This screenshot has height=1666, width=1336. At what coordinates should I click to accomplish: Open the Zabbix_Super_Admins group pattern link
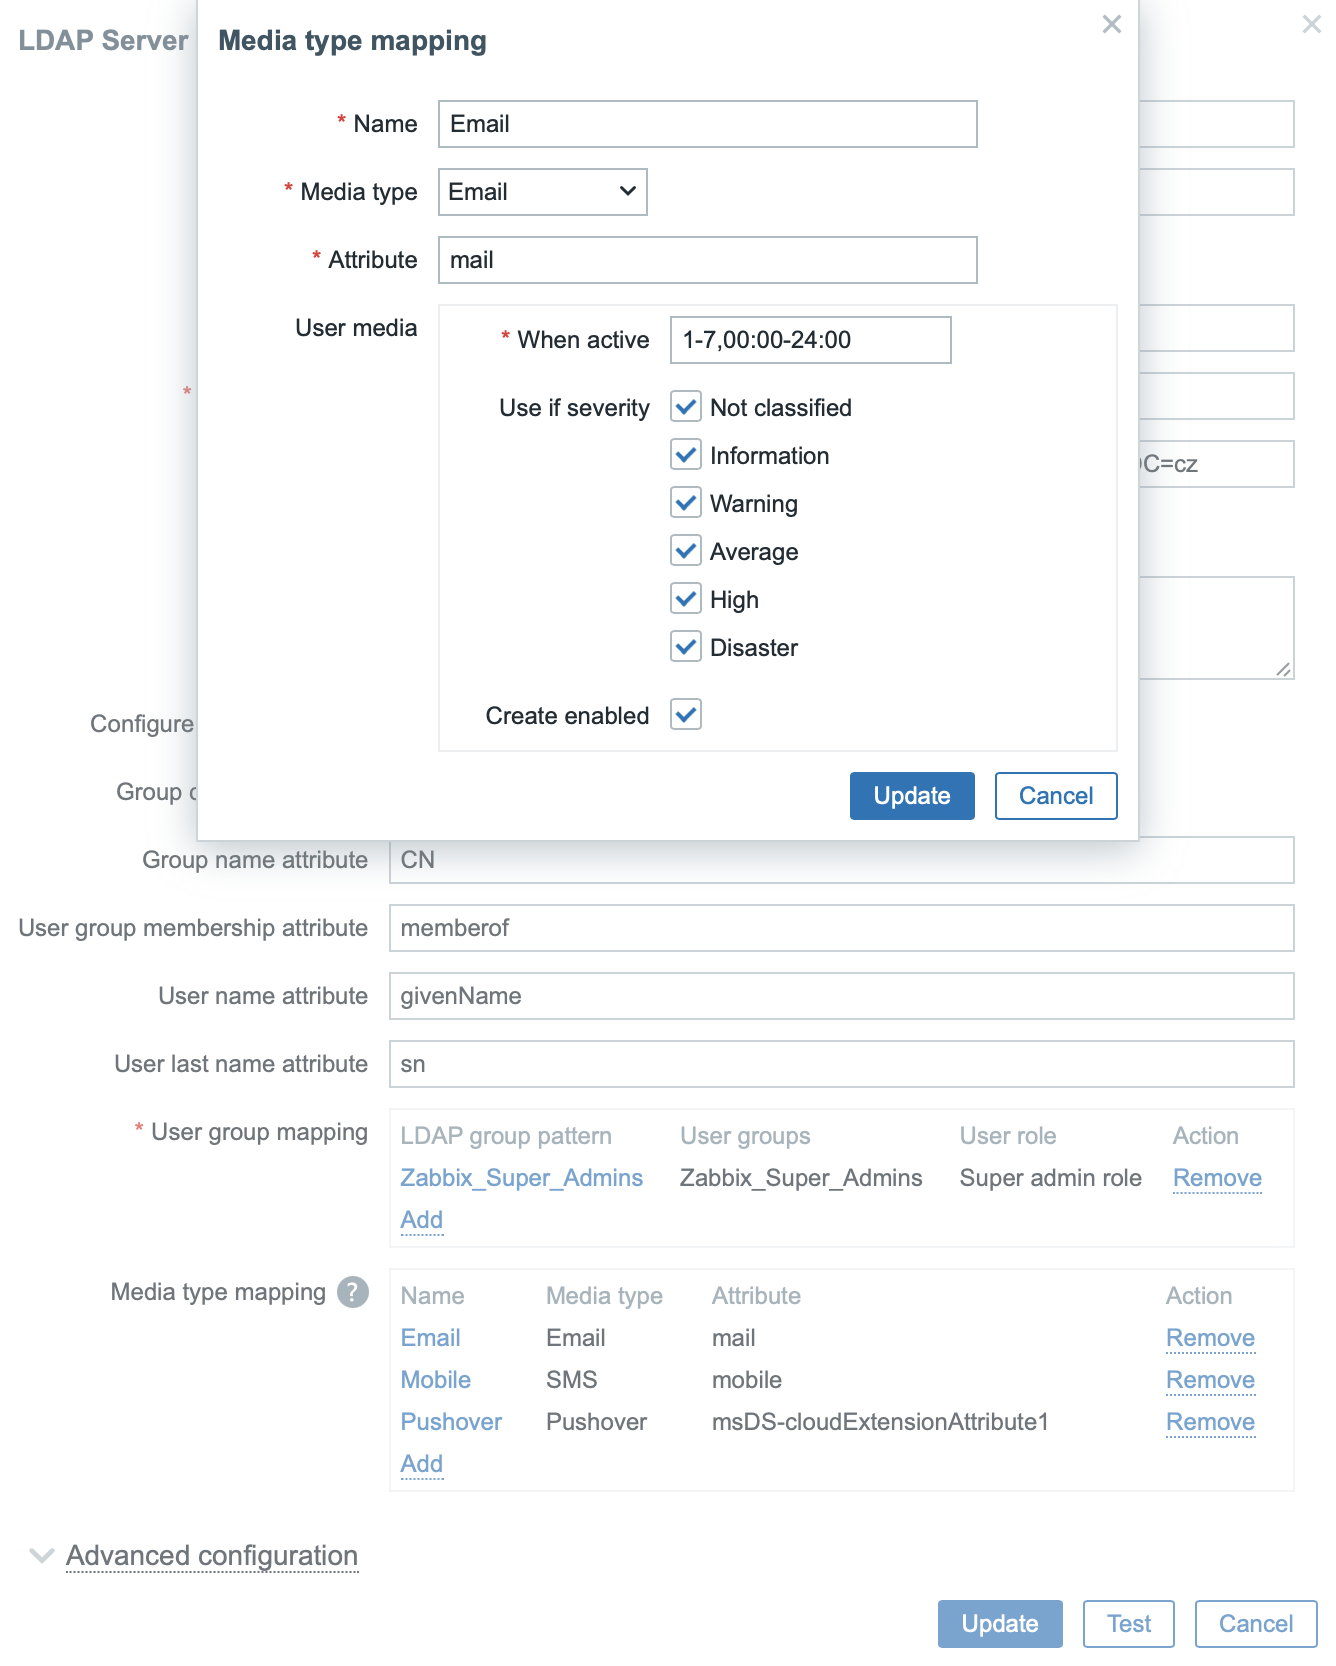pos(521,1178)
